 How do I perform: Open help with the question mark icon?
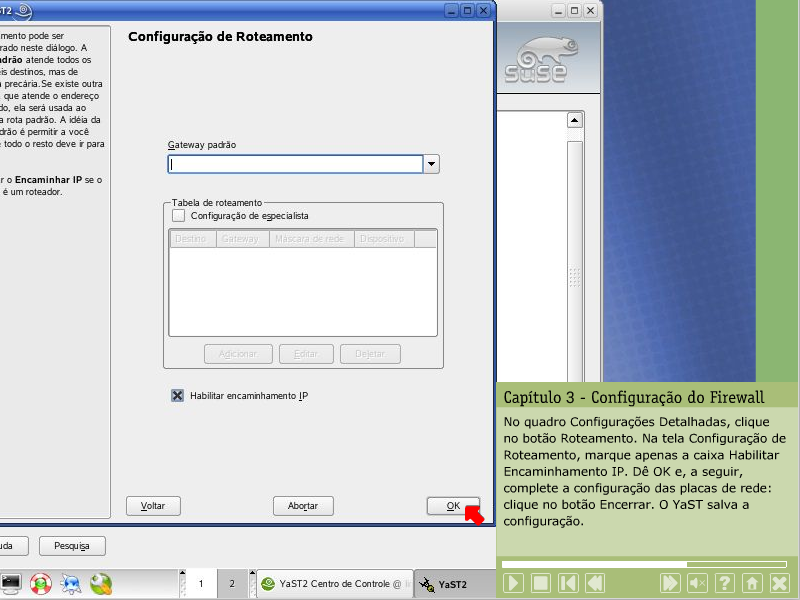pyautogui.click(x=725, y=583)
